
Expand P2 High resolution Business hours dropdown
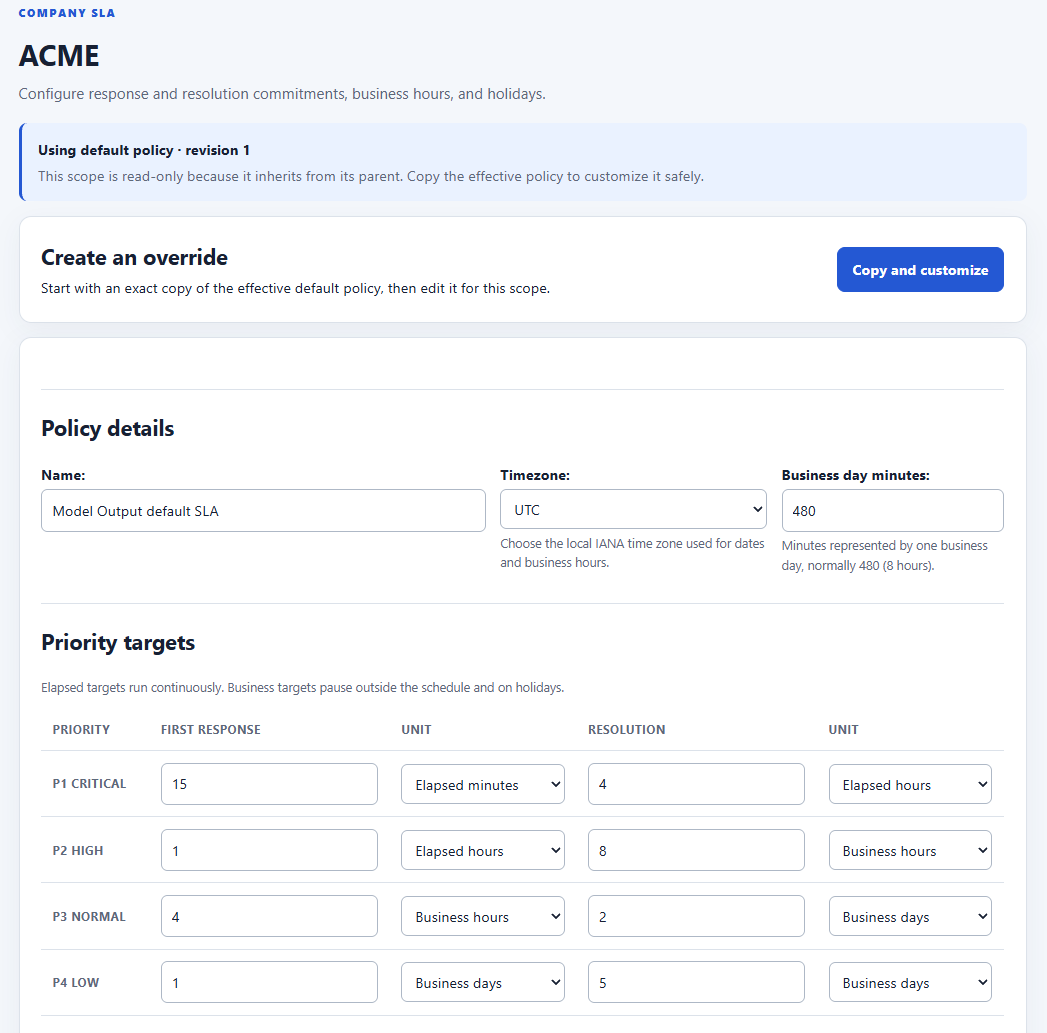click(909, 850)
